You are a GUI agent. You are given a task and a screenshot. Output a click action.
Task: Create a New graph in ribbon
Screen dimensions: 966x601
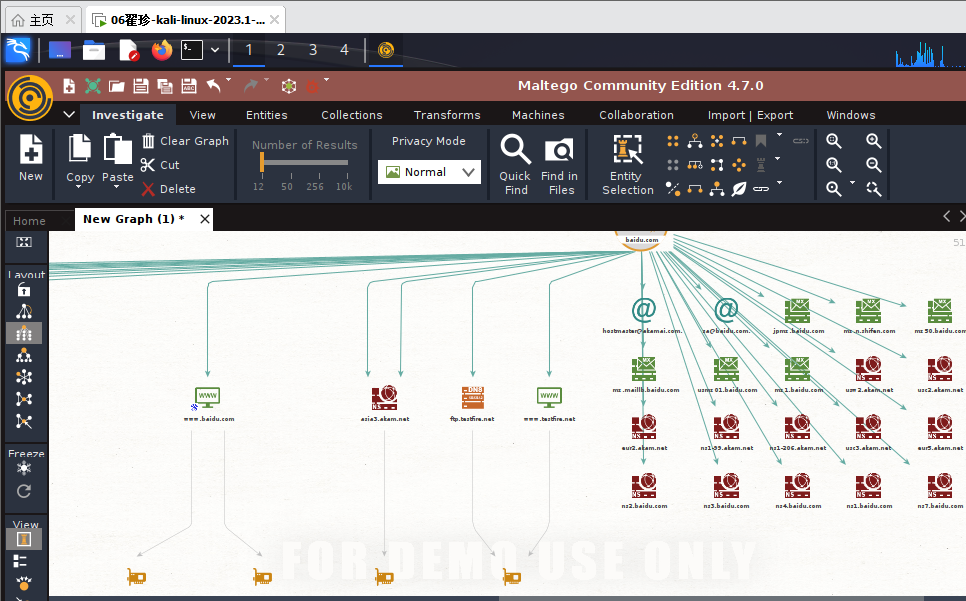[31, 158]
